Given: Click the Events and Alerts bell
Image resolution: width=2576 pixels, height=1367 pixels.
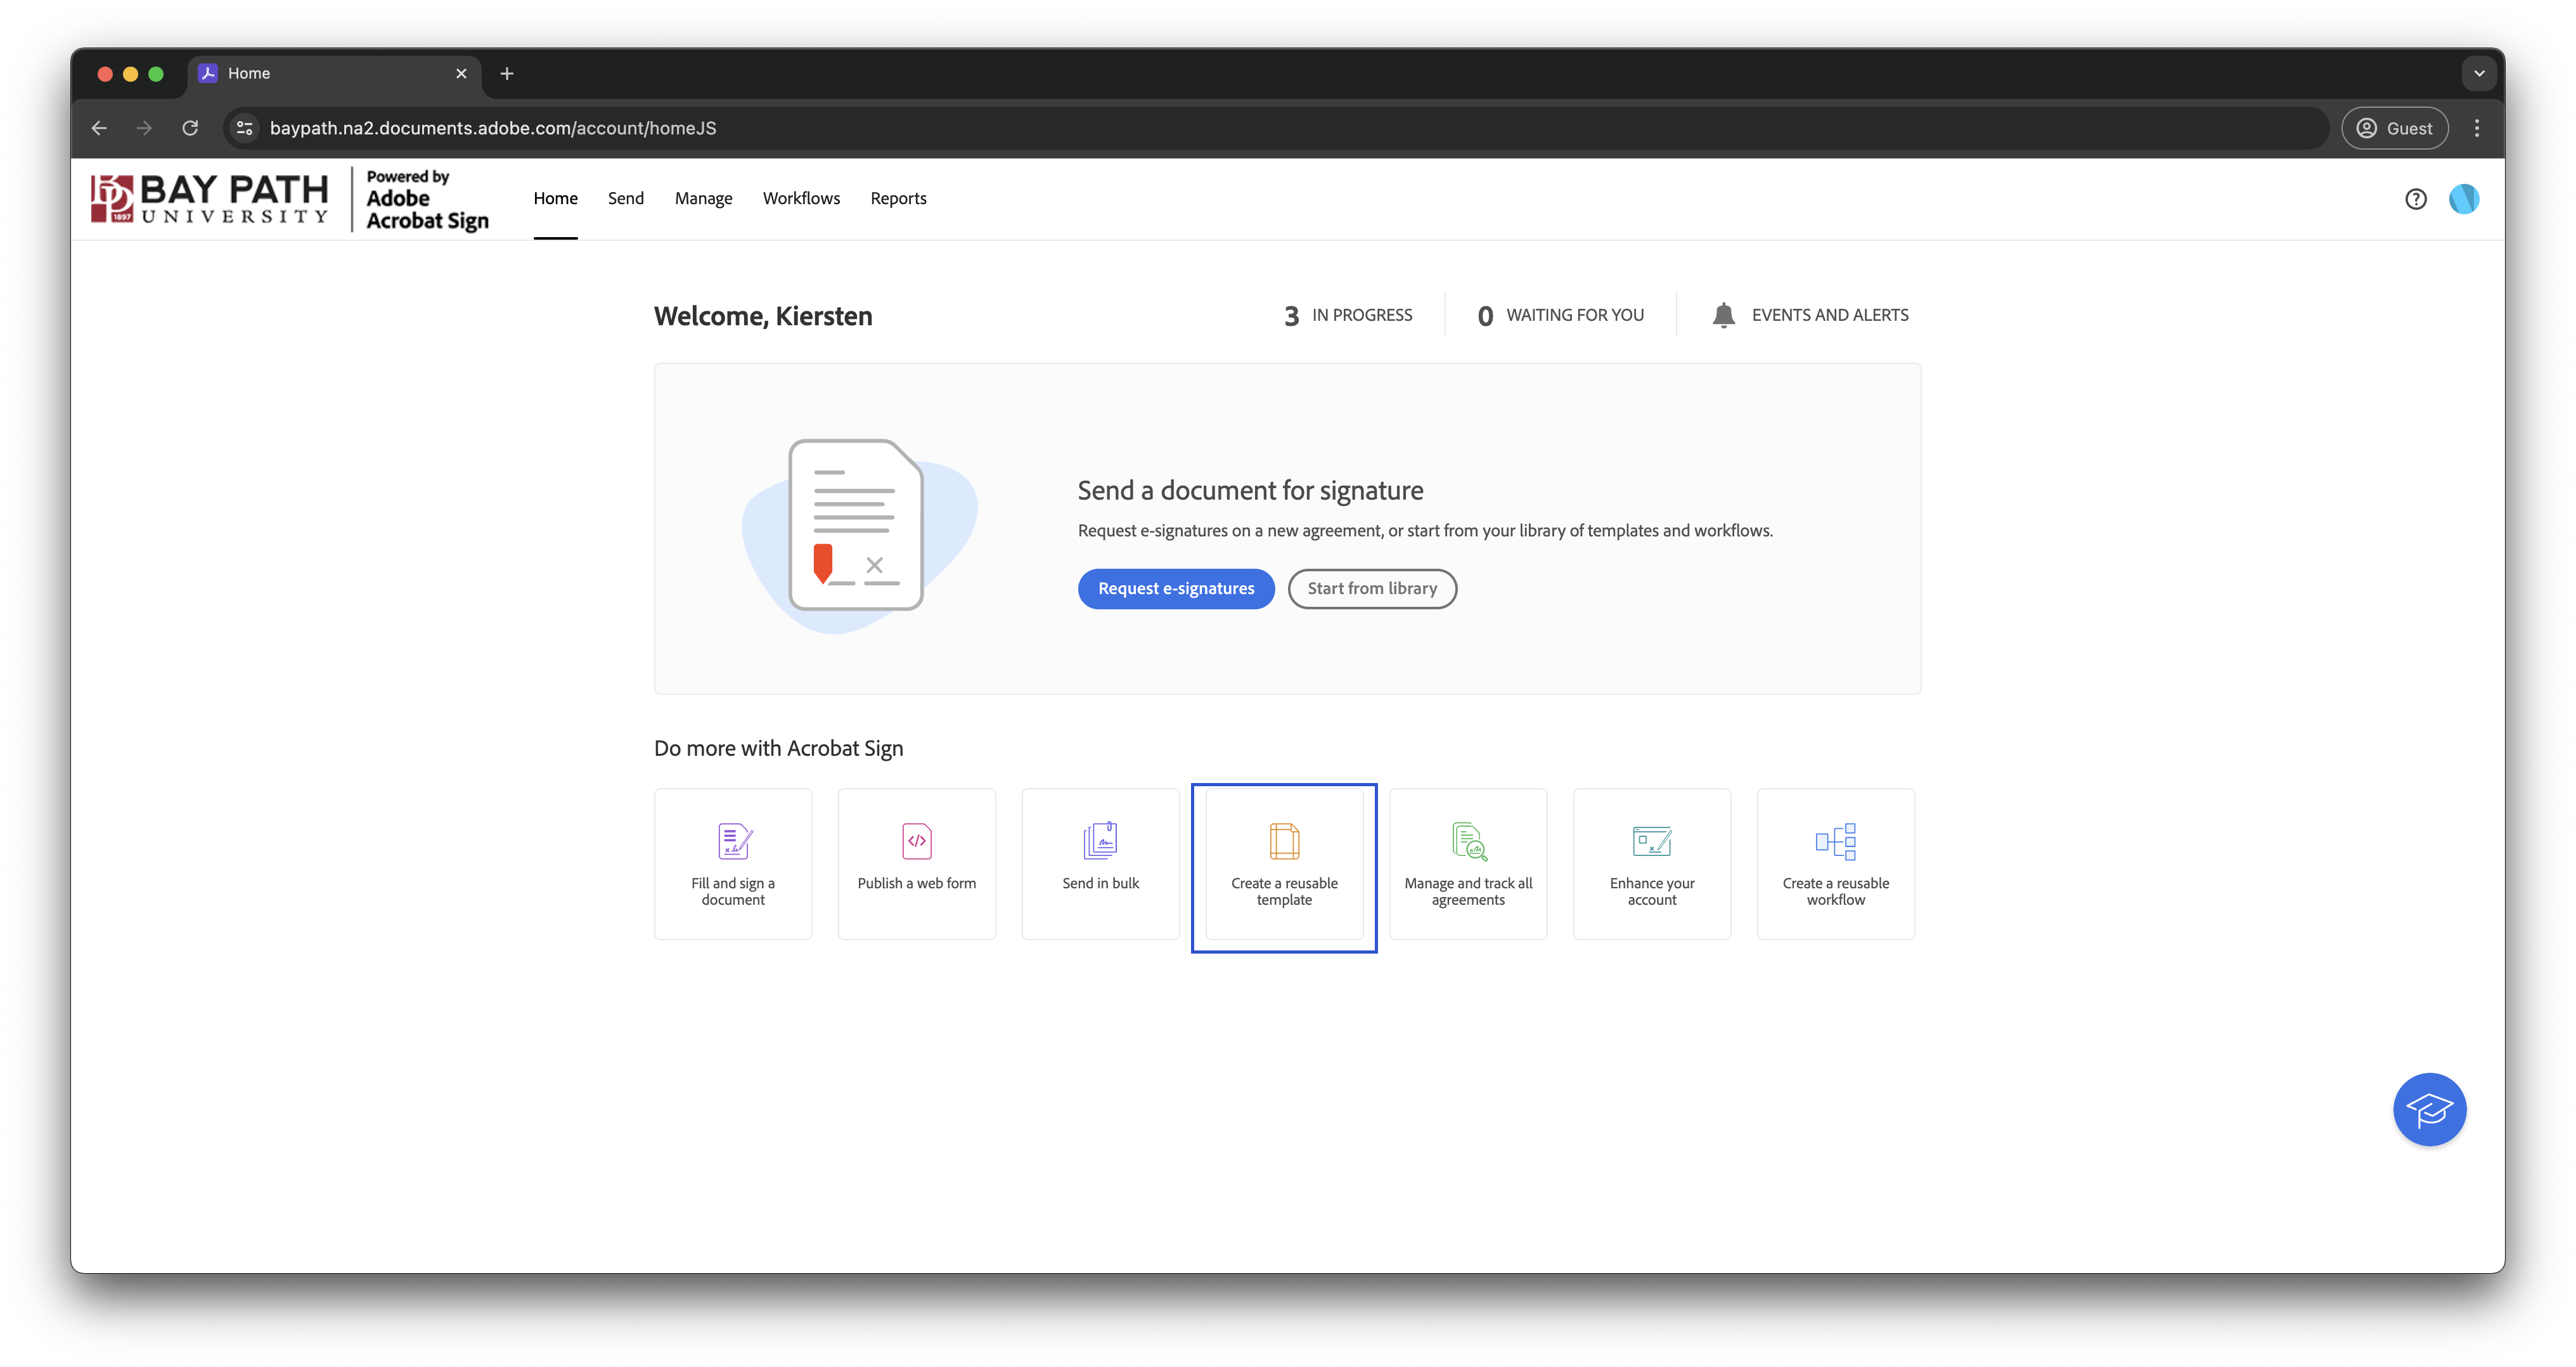Looking at the screenshot, I should point(1724,315).
